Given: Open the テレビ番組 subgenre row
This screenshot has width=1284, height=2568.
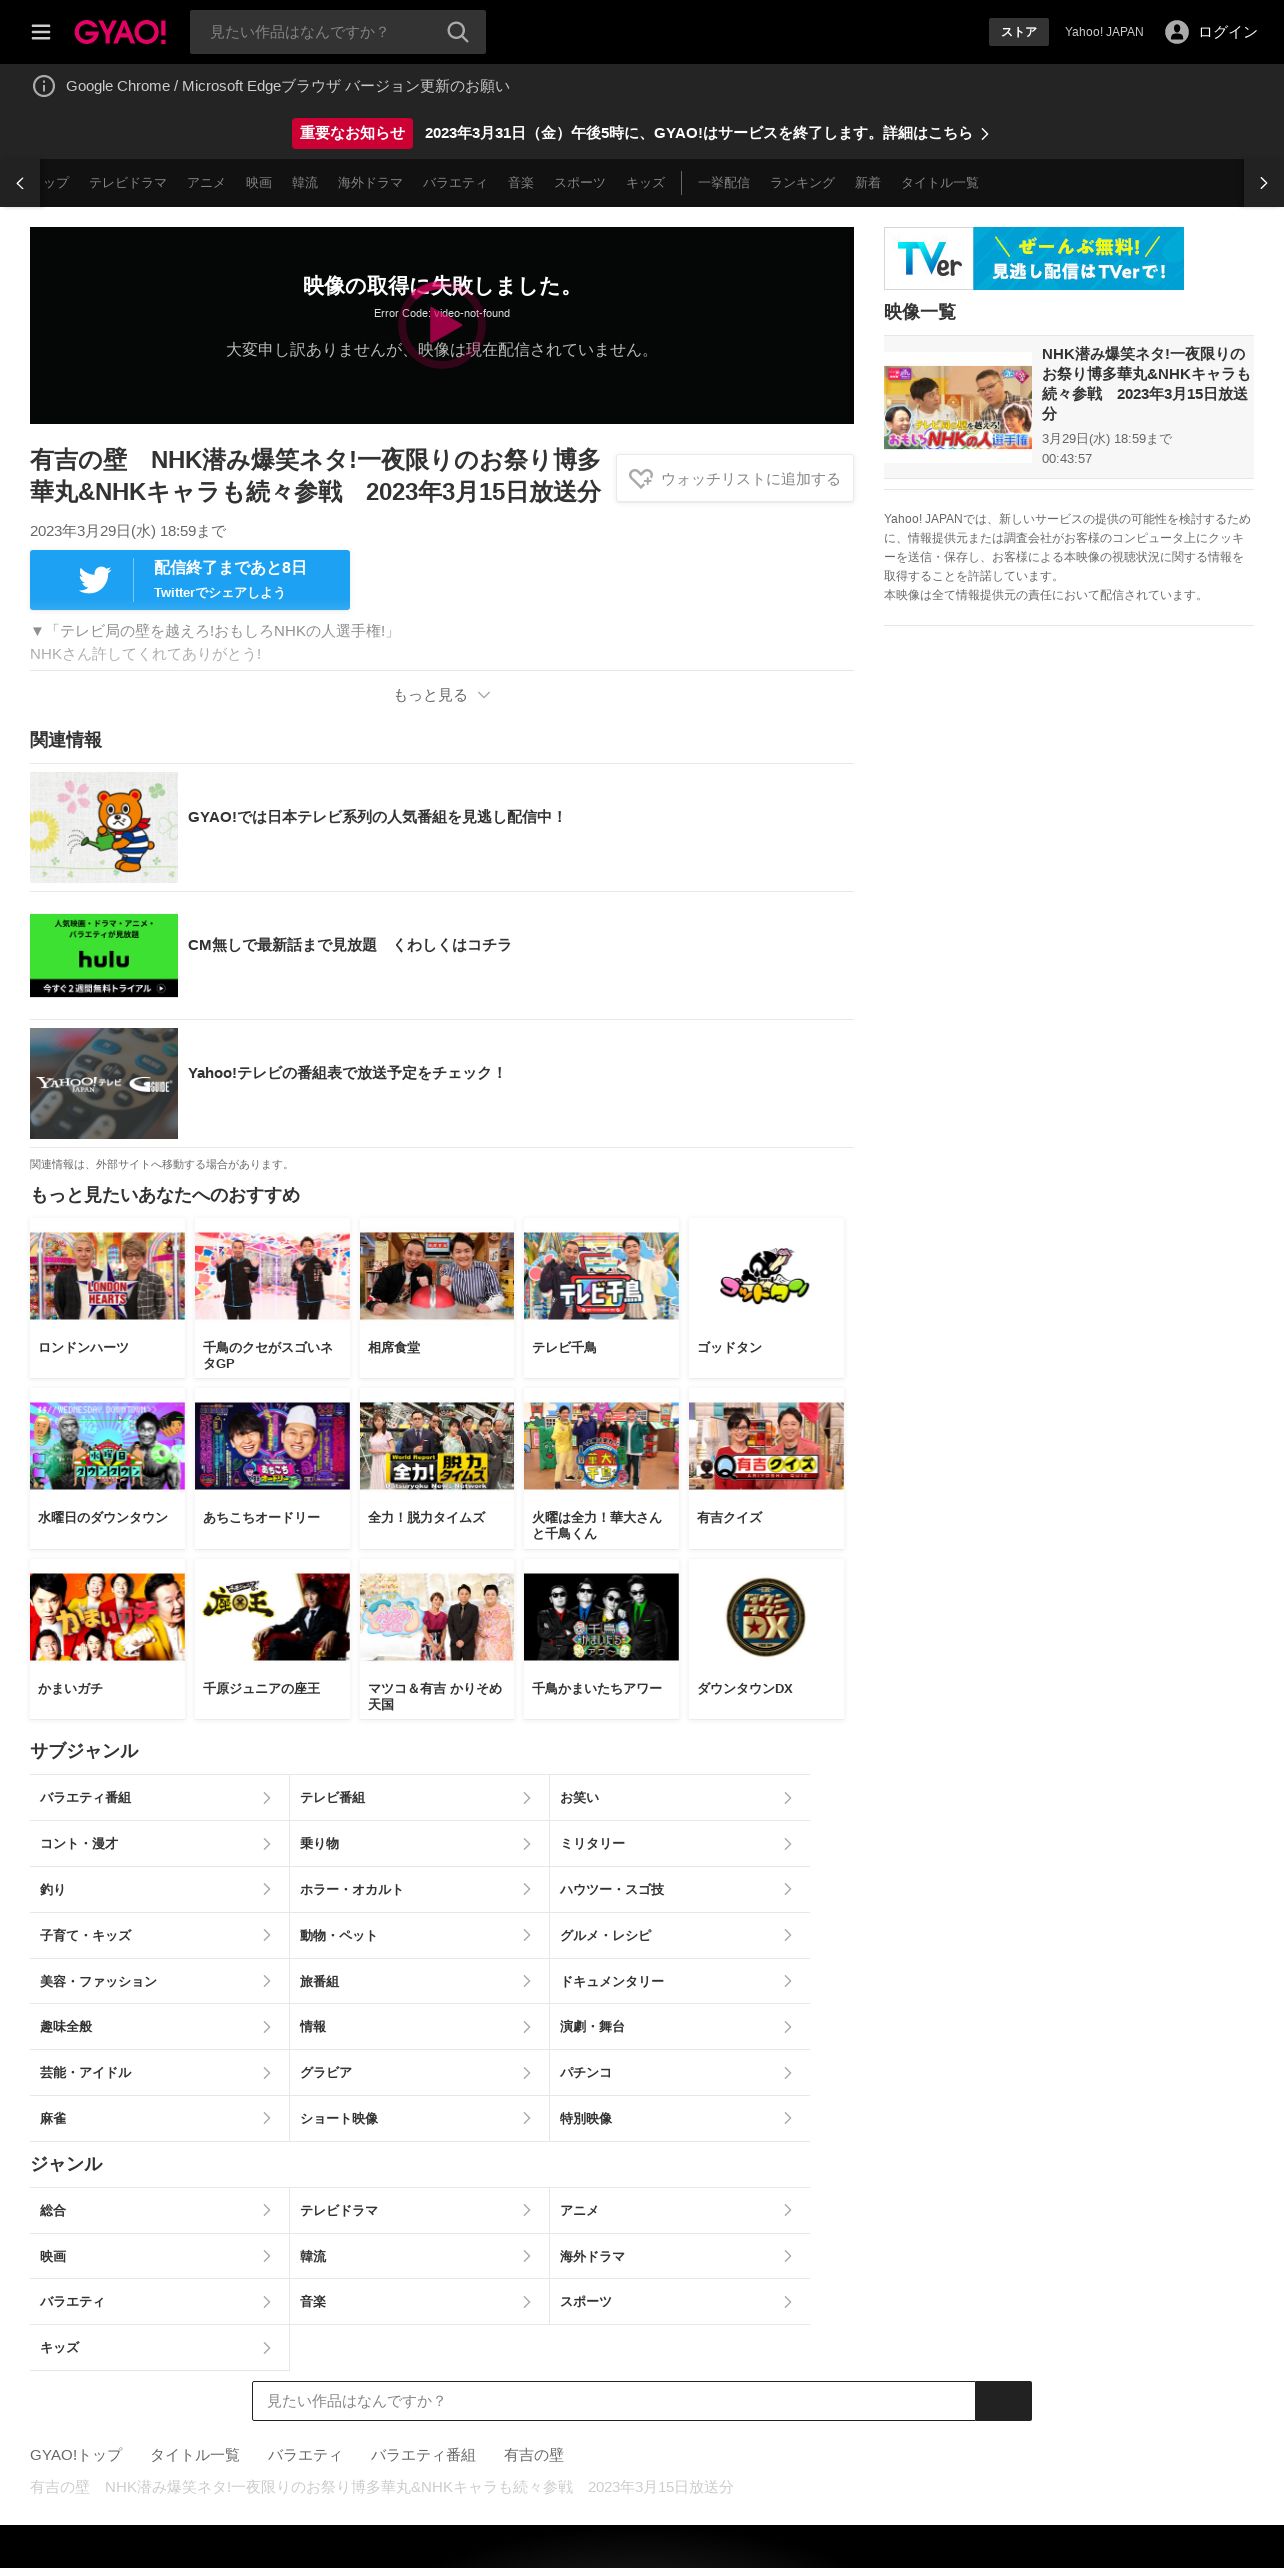Looking at the screenshot, I should click(x=419, y=1798).
